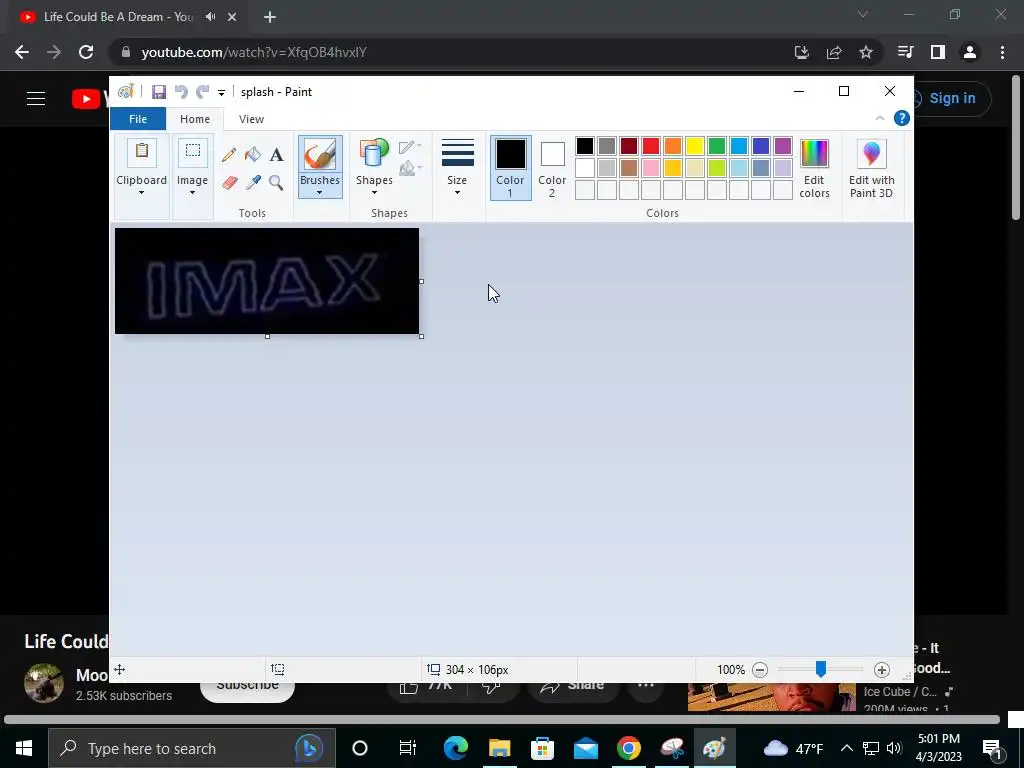Viewport: 1024px width, 768px height.
Task: Open Chrome side panel icon
Action: click(938, 52)
